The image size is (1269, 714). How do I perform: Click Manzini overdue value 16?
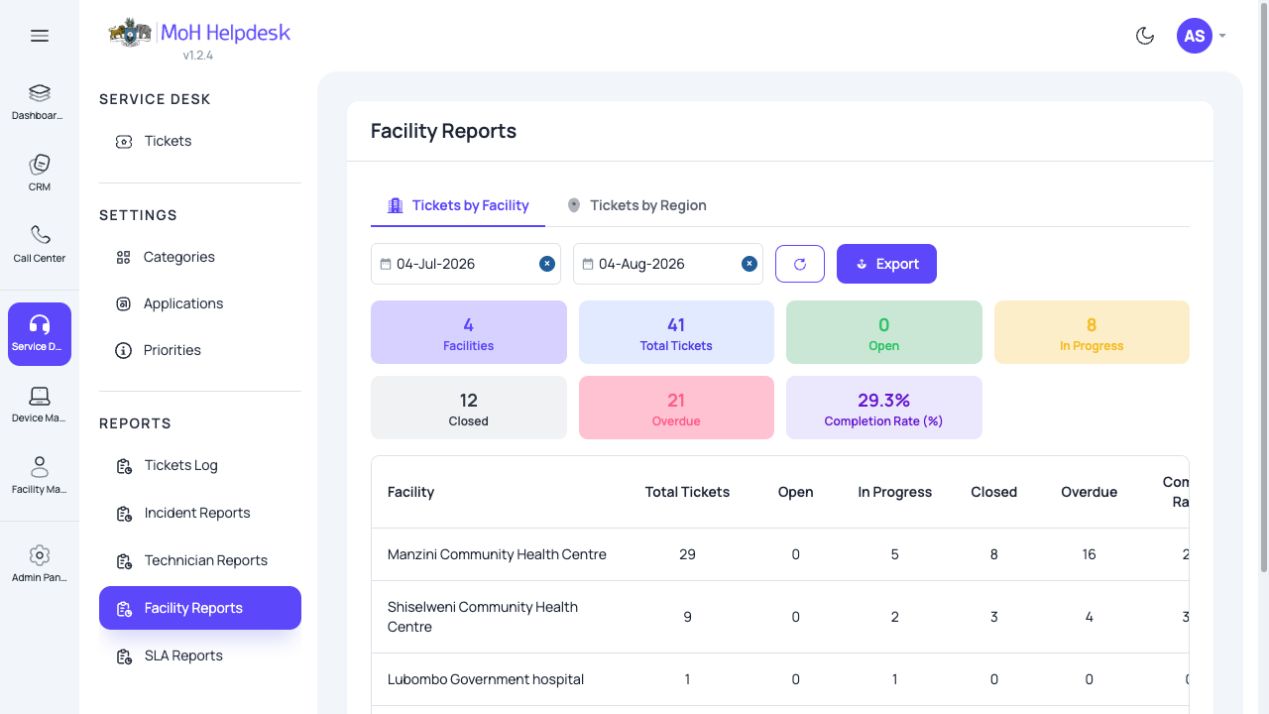pyautogui.click(x=1089, y=554)
